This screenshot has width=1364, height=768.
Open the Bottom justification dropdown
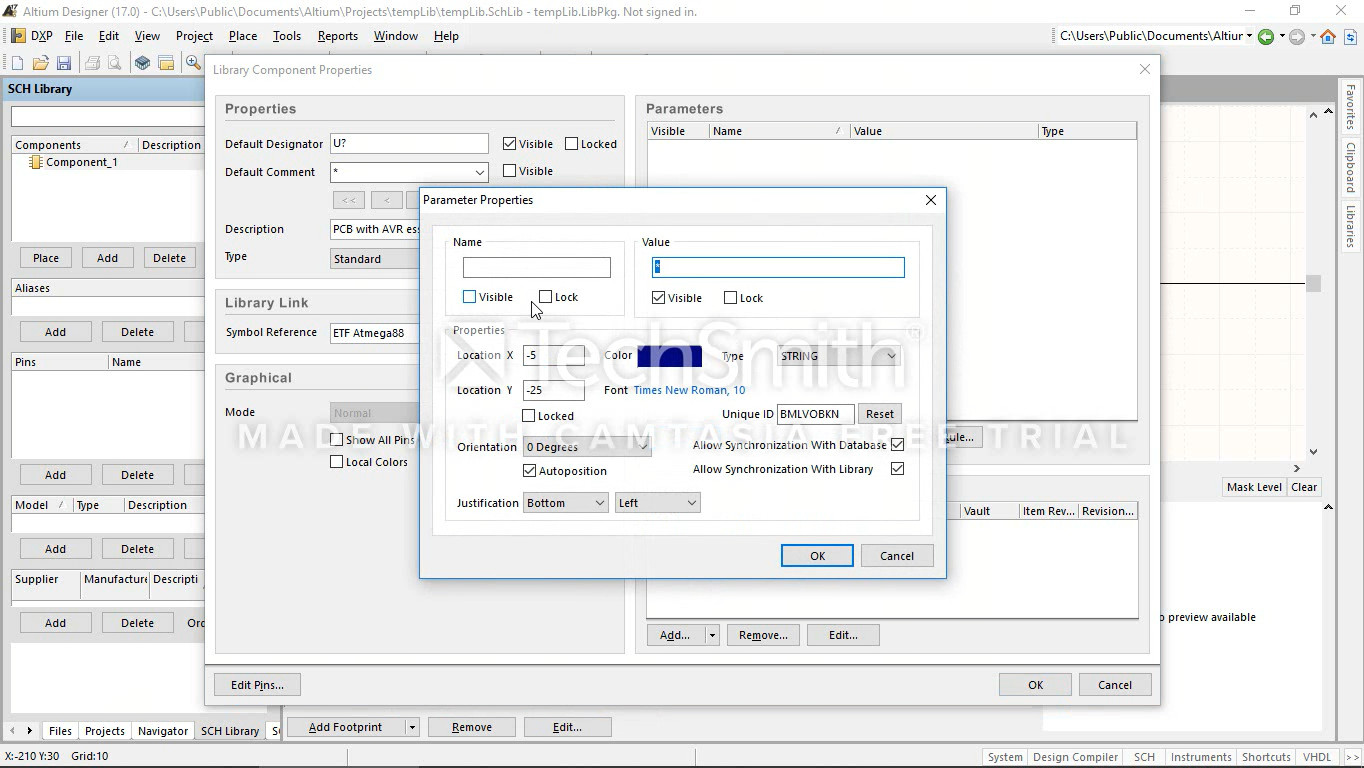coord(566,503)
